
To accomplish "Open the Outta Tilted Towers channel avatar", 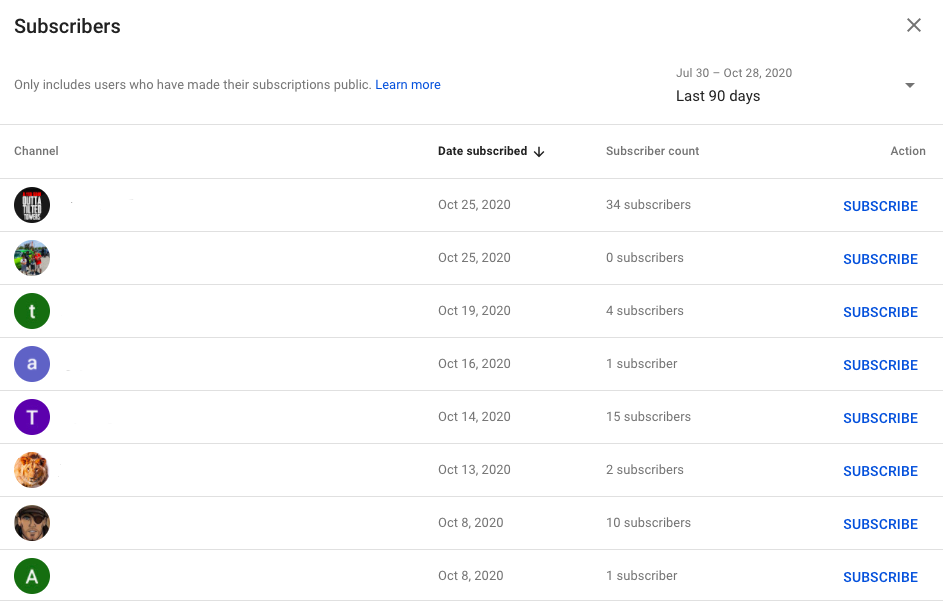I will [32, 205].
